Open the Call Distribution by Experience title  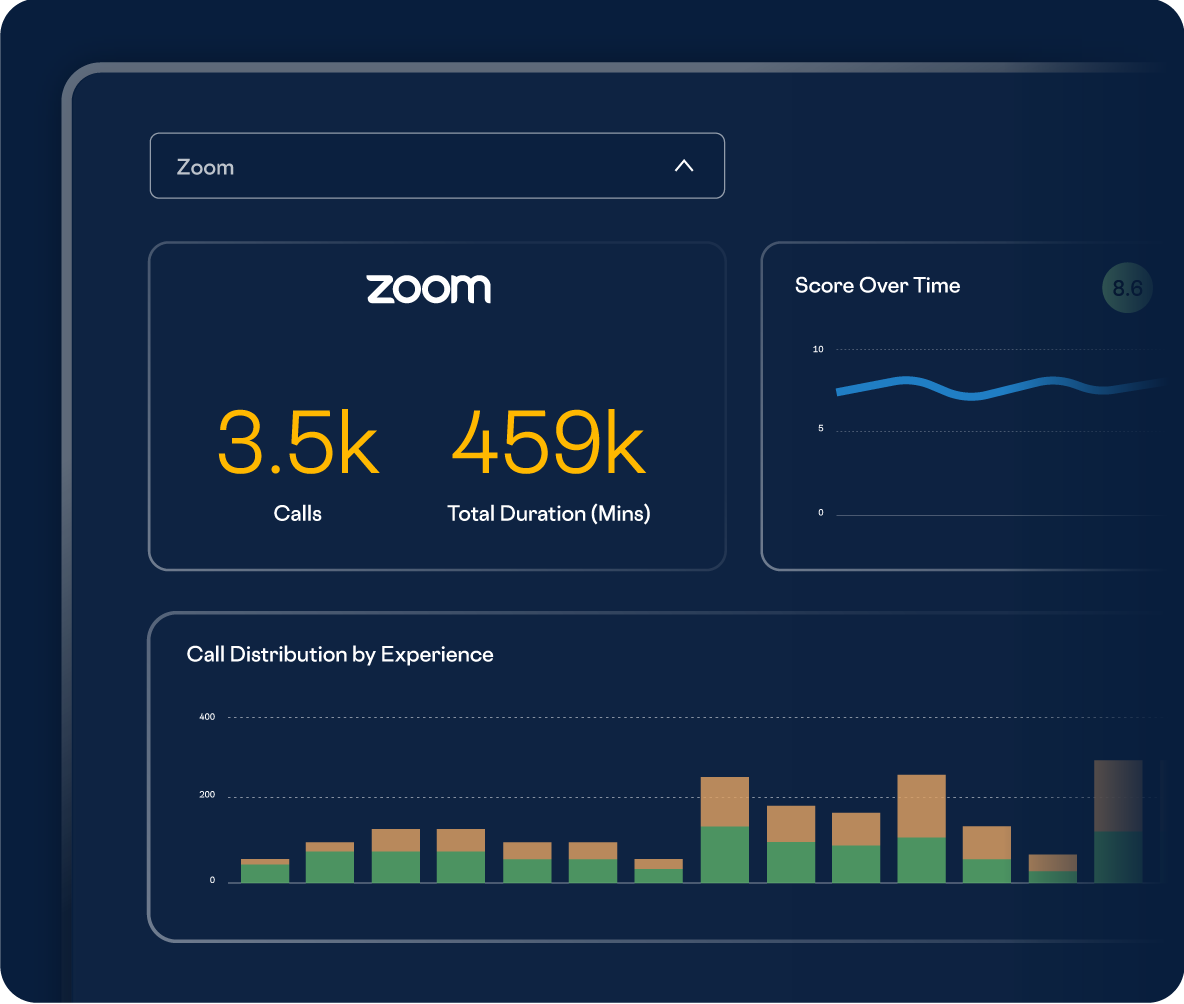click(x=340, y=654)
